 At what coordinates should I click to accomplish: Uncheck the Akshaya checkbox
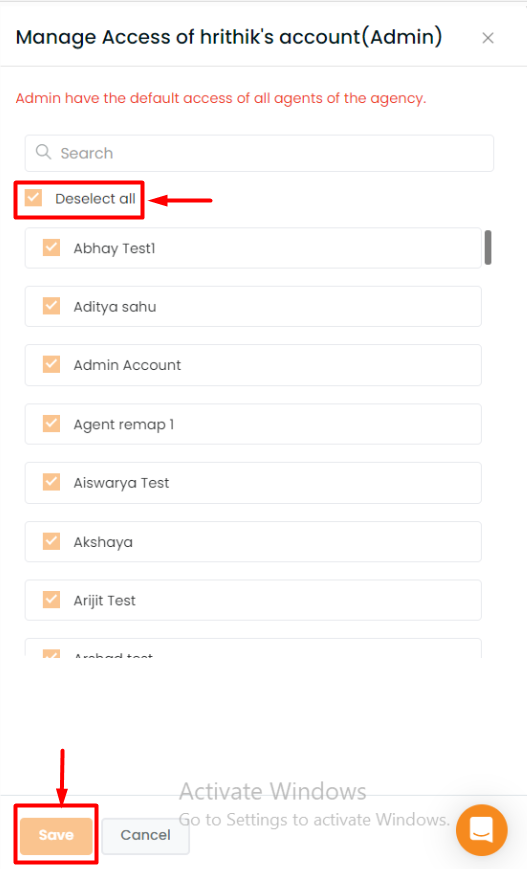tap(52, 541)
